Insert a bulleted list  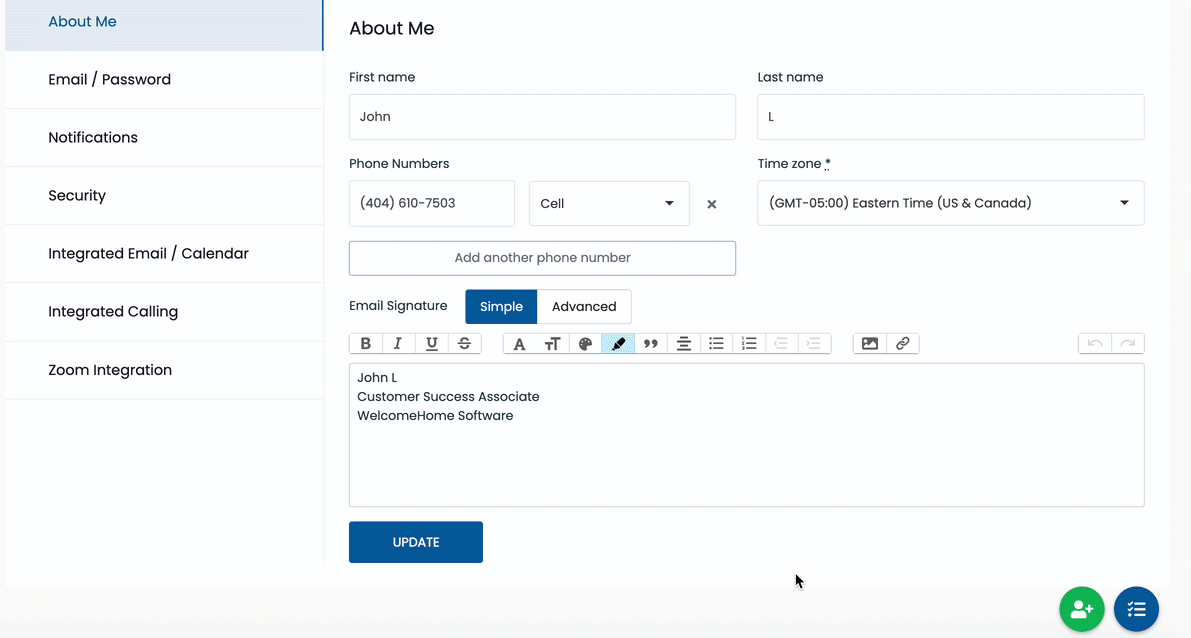tap(716, 343)
